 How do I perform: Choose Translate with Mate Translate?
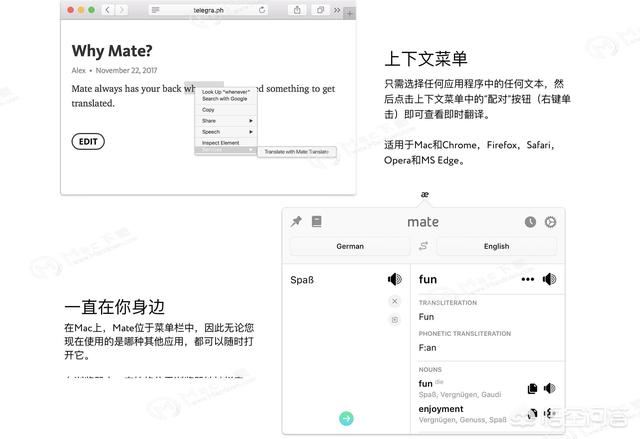pos(297,152)
